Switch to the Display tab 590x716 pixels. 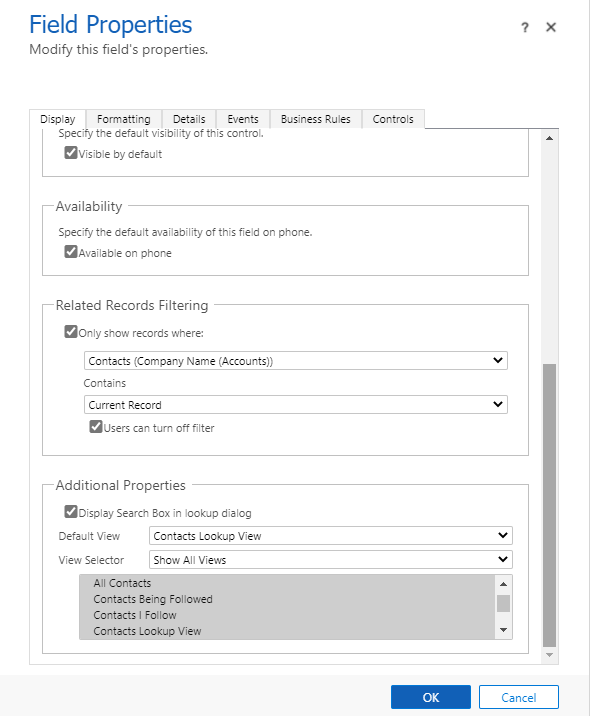tap(58, 119)
